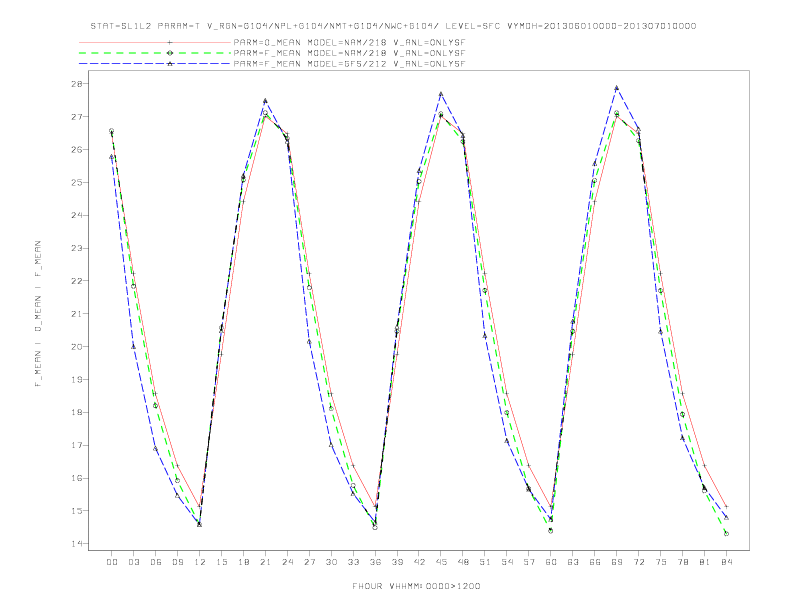
Task: Click y-axis tick label 24
Action: tap(77, 215)
